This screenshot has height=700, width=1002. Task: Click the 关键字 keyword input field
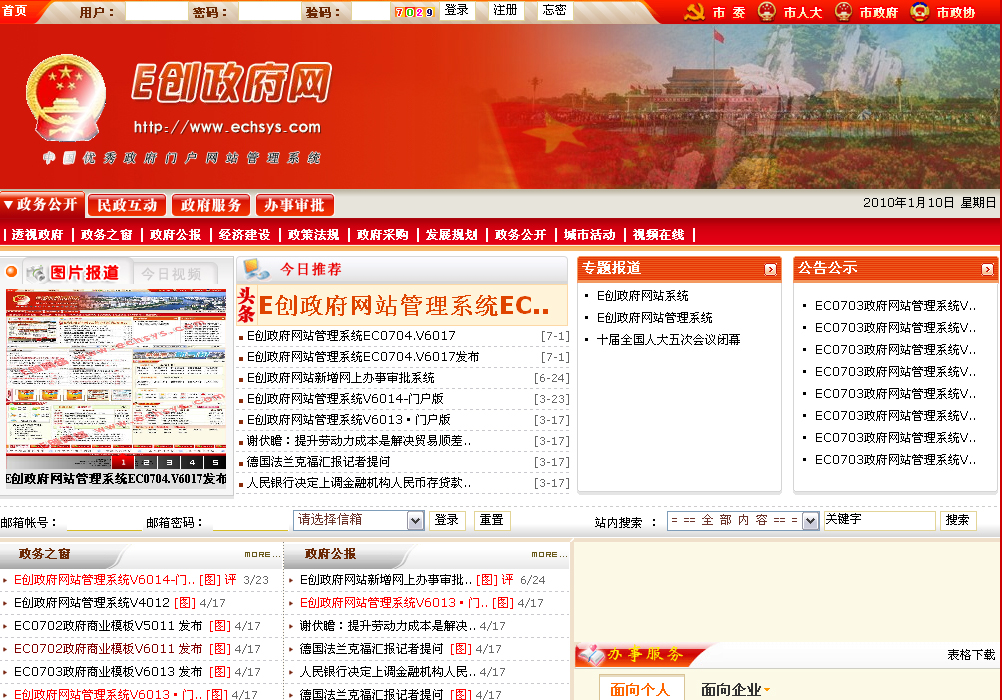click(x=880, y=520)
